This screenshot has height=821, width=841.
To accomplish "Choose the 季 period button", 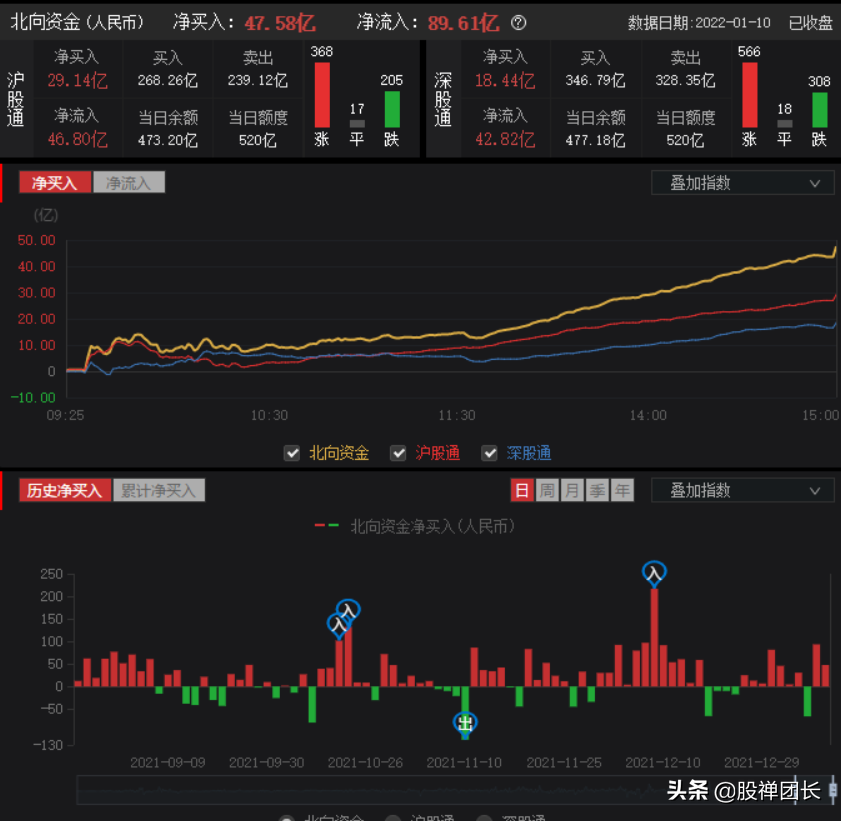I will click(597, 490).
